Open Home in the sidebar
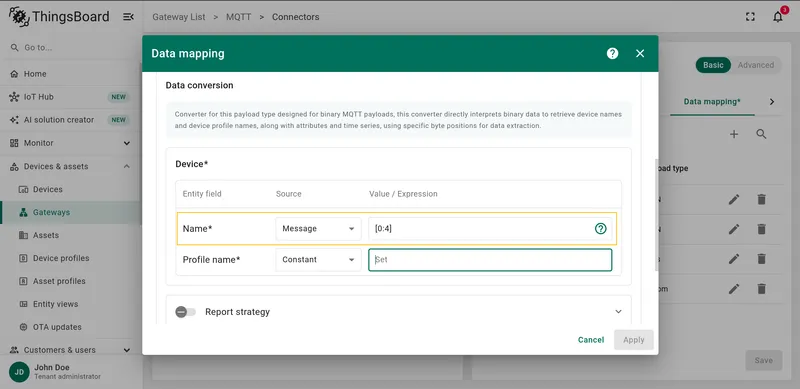The image size is (800, 389). (x=70, y=74)
